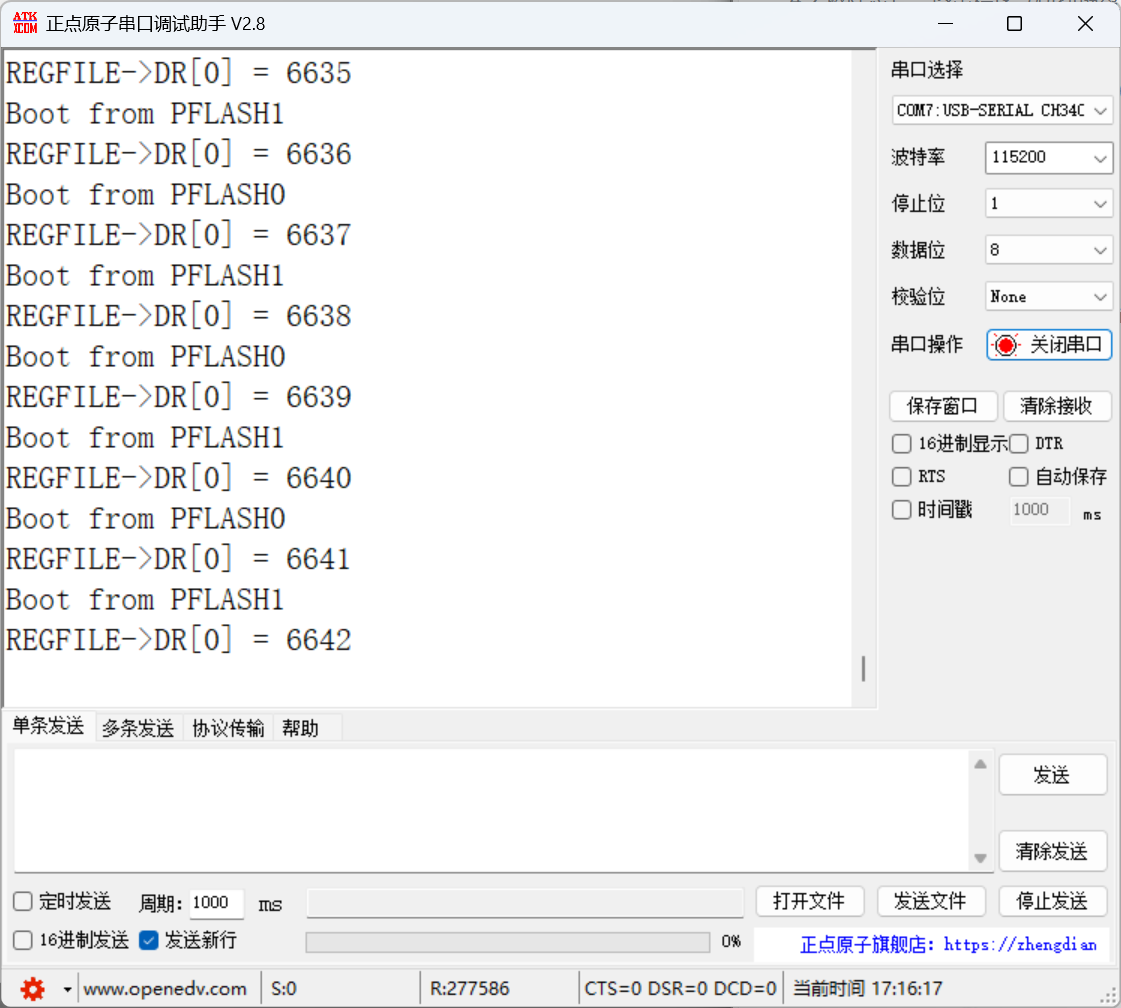The image size is (1121, 1008).
Task: Open the COM7 serial port dropdown
Action: [x=1002, y=110]
